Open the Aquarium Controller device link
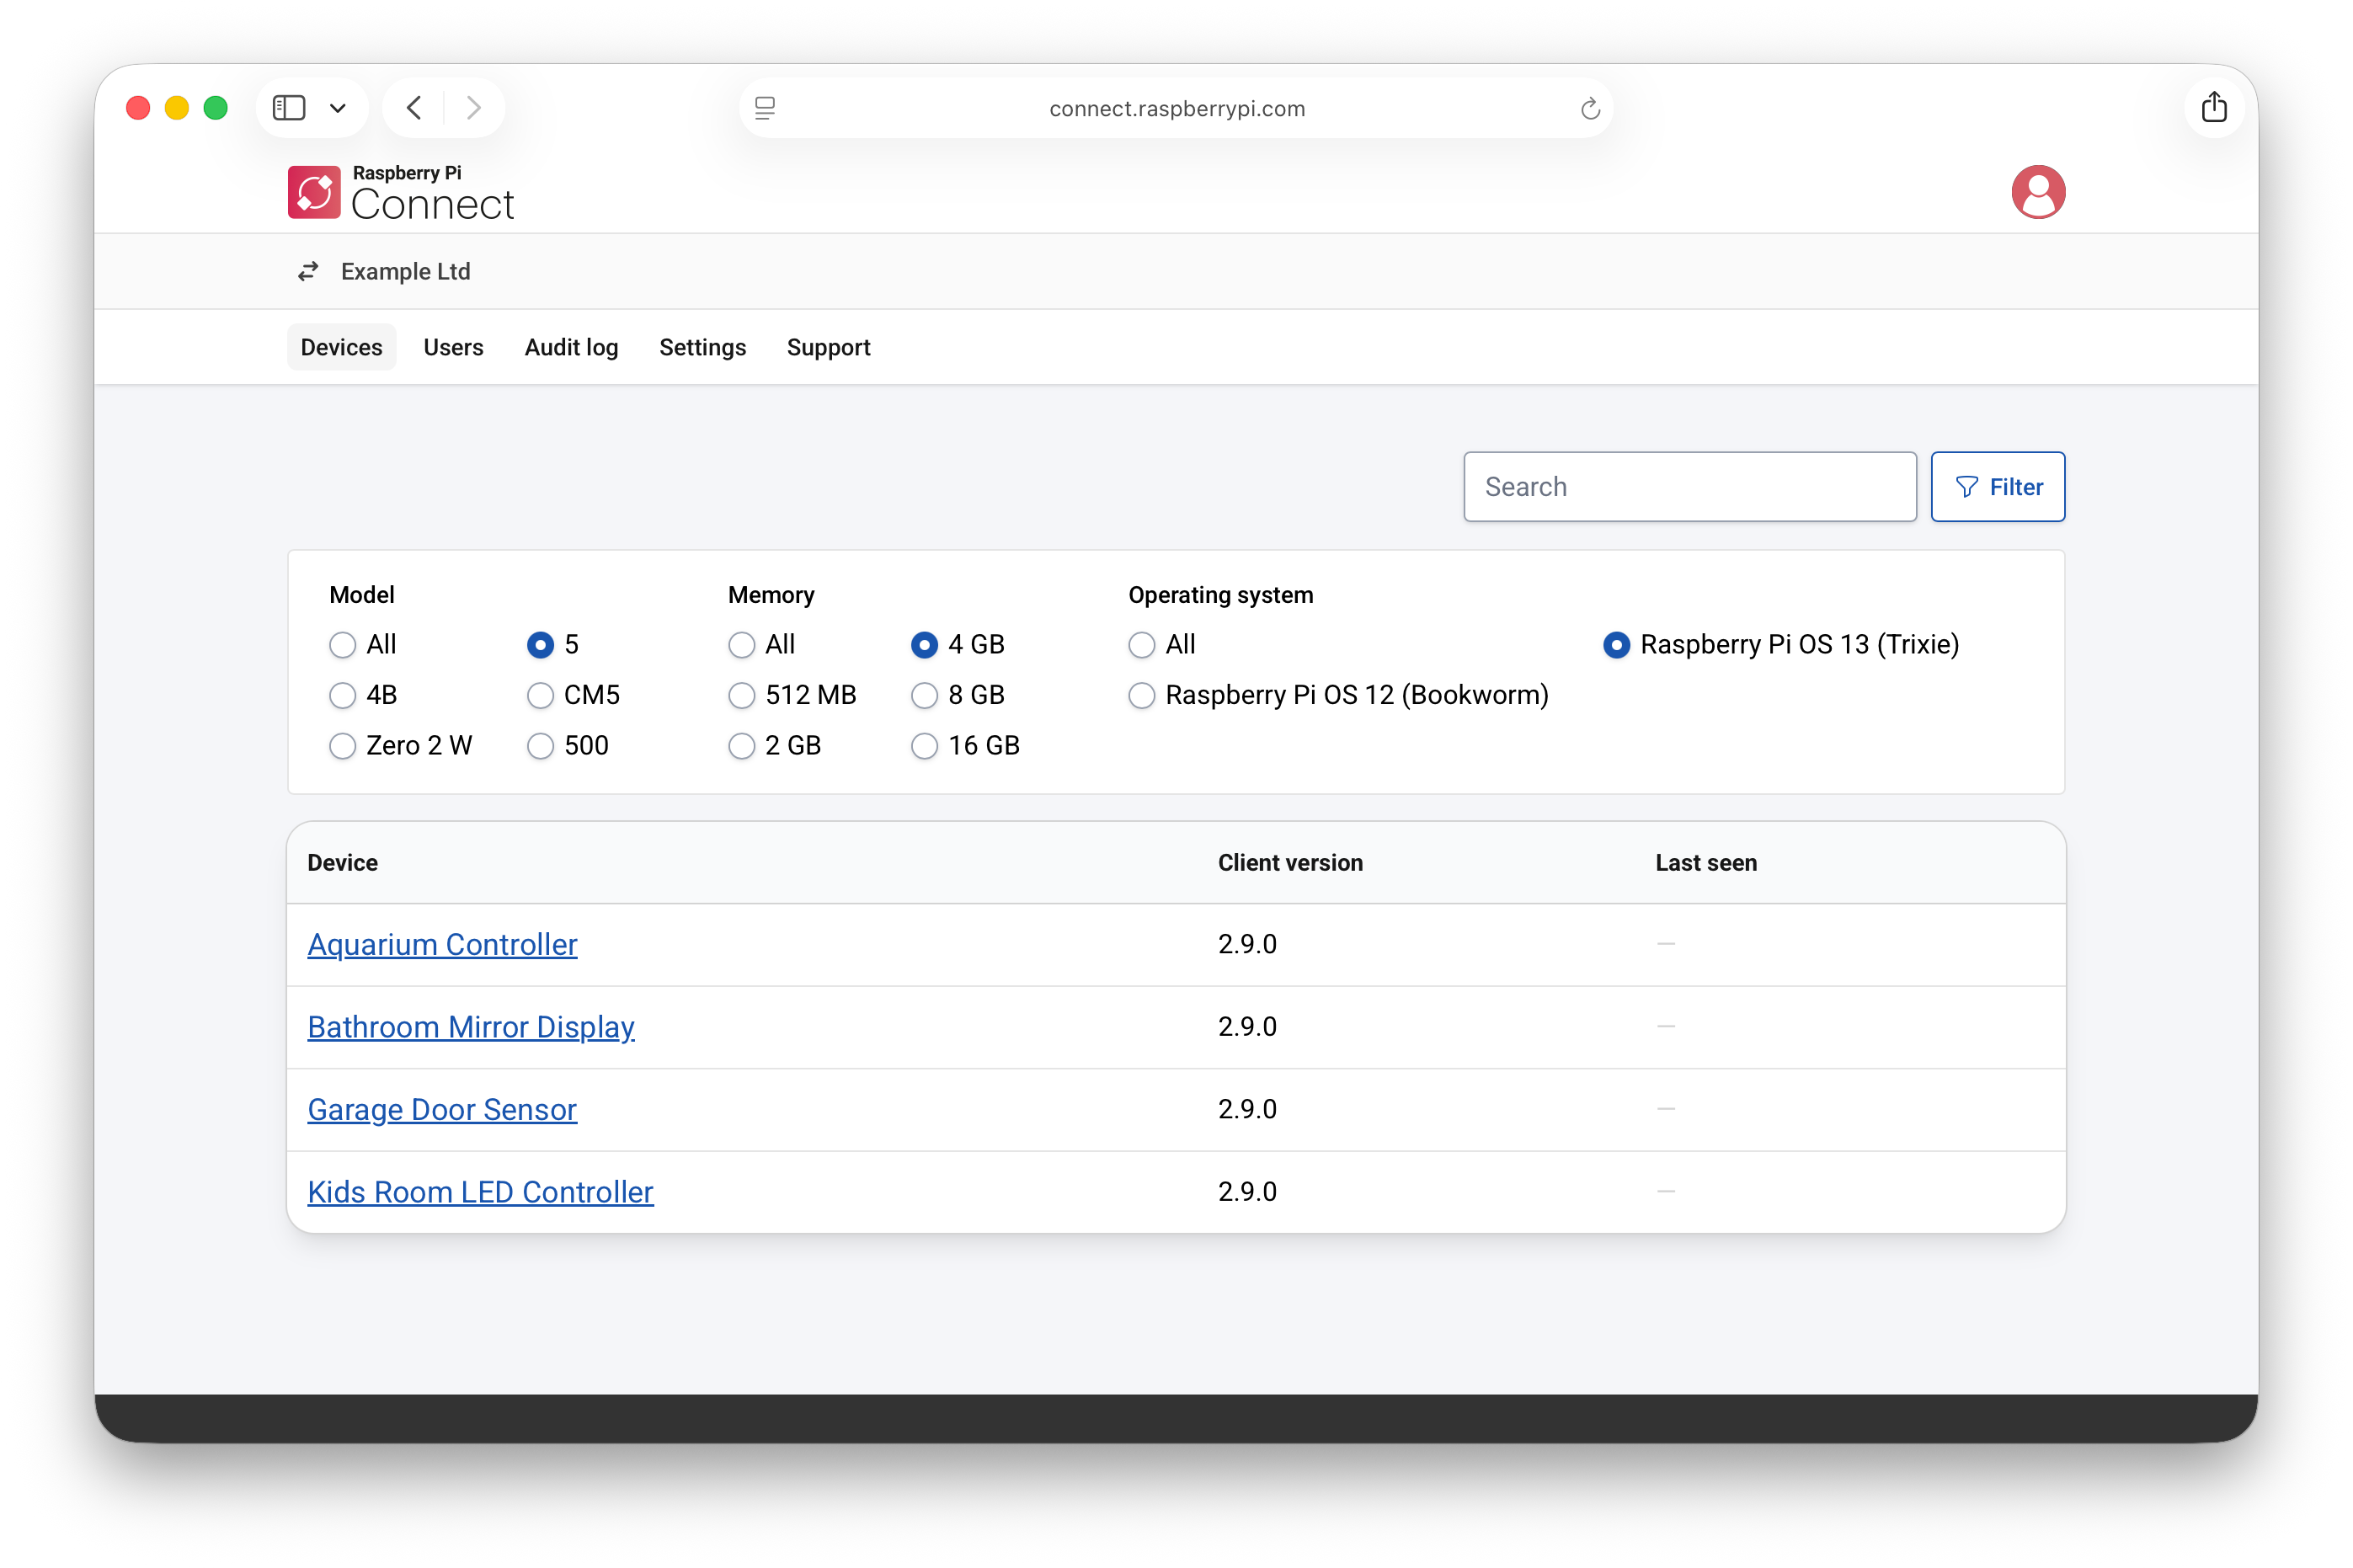The width and height of the screenshot is (2353, 1568). click(442, 944)
